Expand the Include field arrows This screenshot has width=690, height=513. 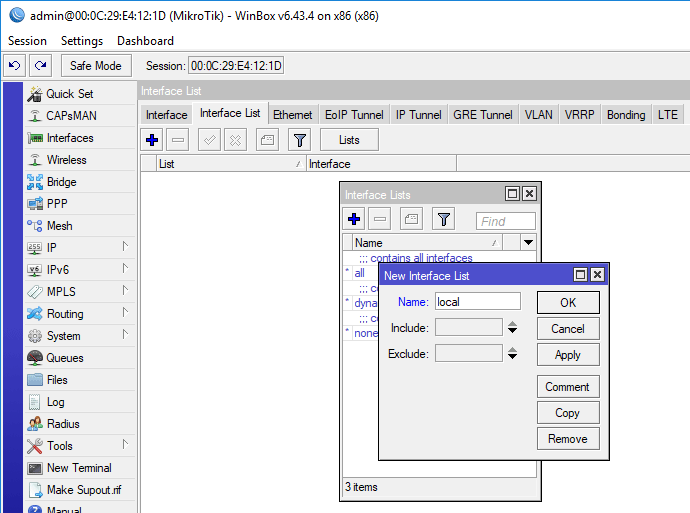point(512,327)
